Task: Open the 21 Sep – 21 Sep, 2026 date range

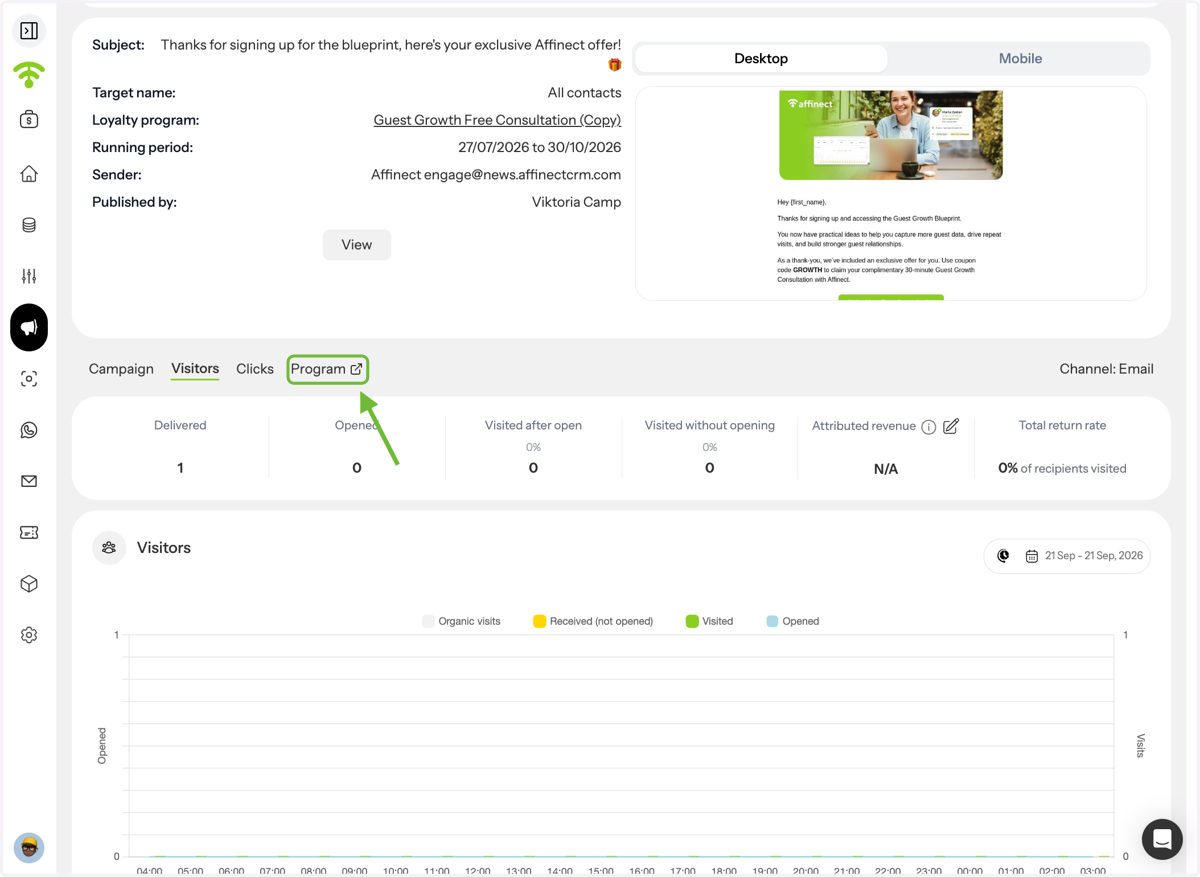Action: 1067,556
